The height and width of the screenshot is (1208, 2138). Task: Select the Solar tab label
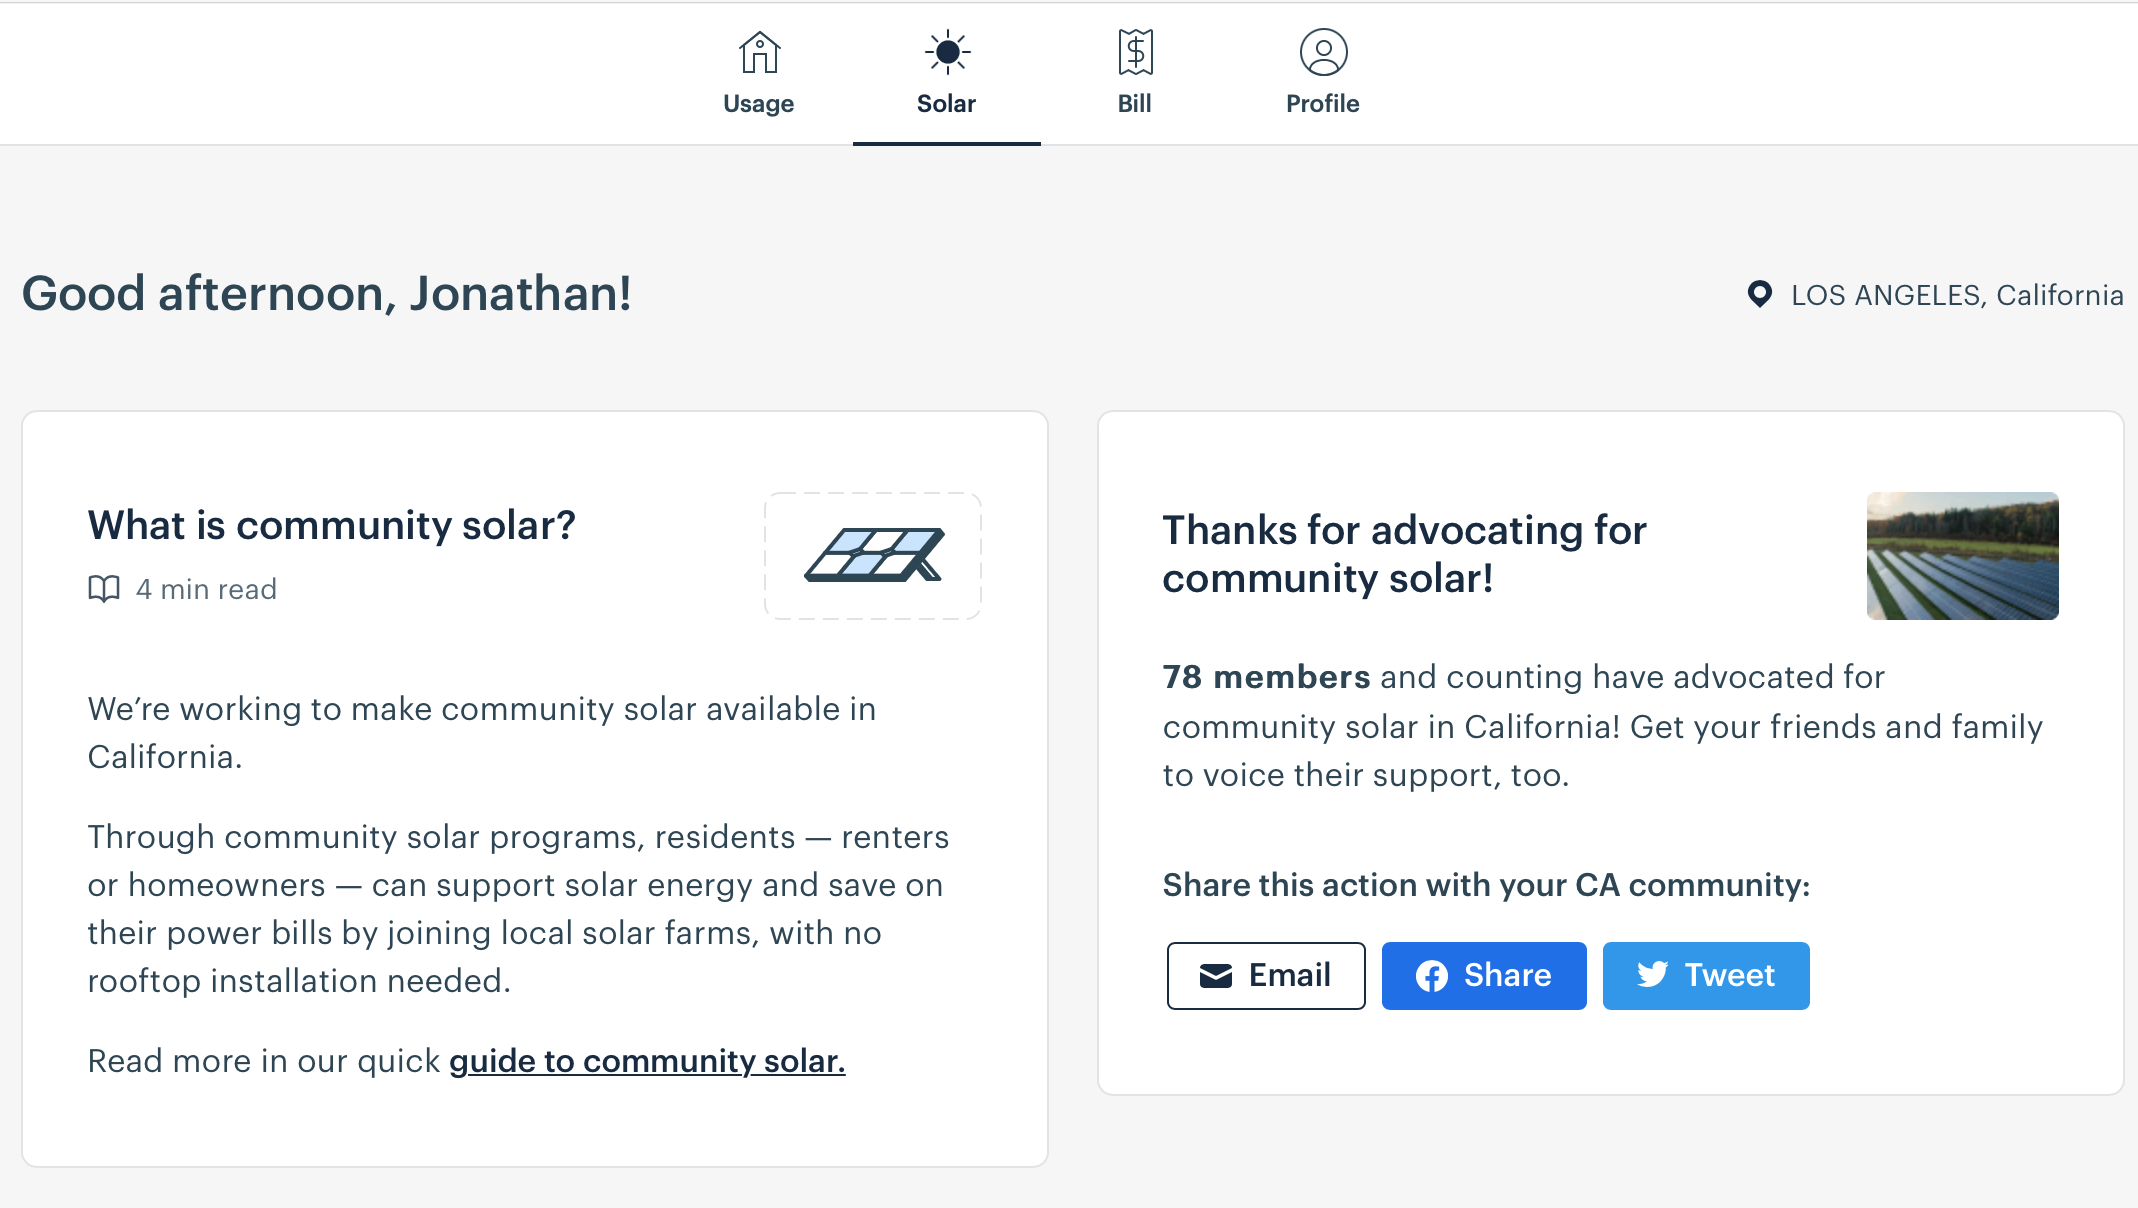coord(946,104)
